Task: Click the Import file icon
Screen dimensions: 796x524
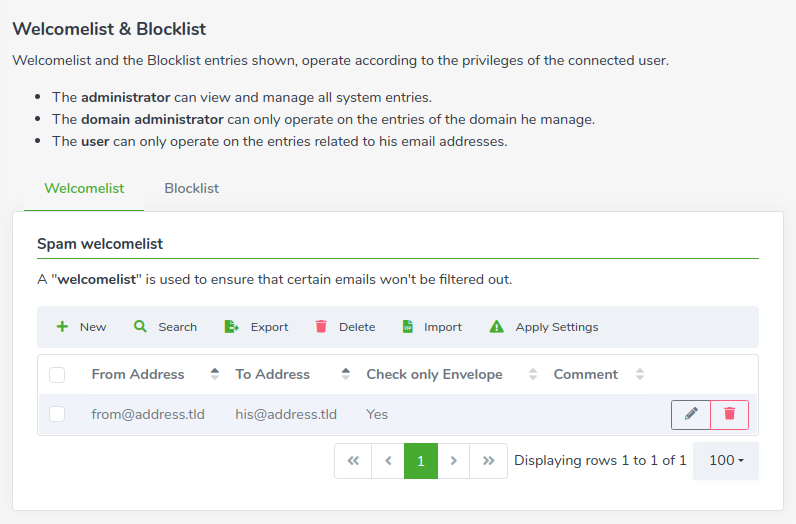Action: click(408, 326)
